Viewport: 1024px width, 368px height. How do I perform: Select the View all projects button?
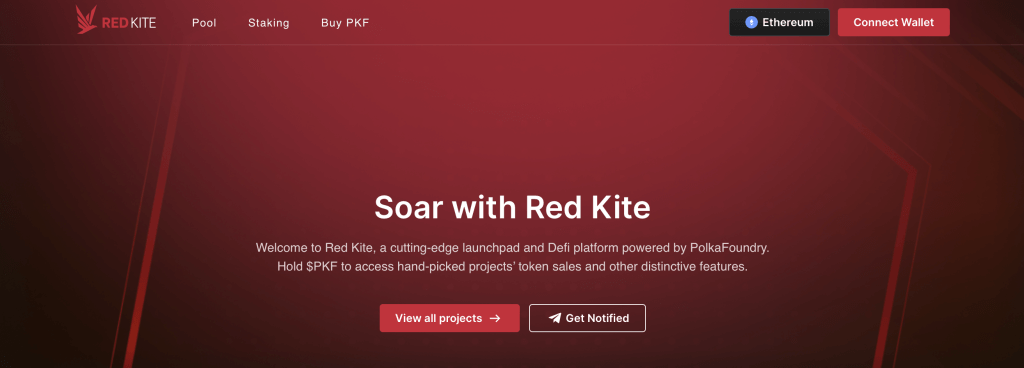(449, 318)
